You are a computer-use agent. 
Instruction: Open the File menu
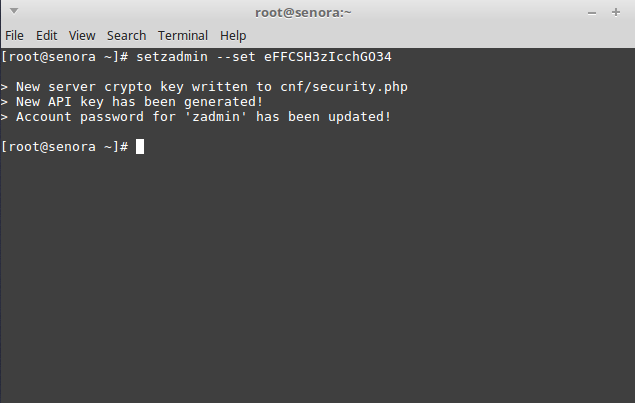(x=14, y=36)
